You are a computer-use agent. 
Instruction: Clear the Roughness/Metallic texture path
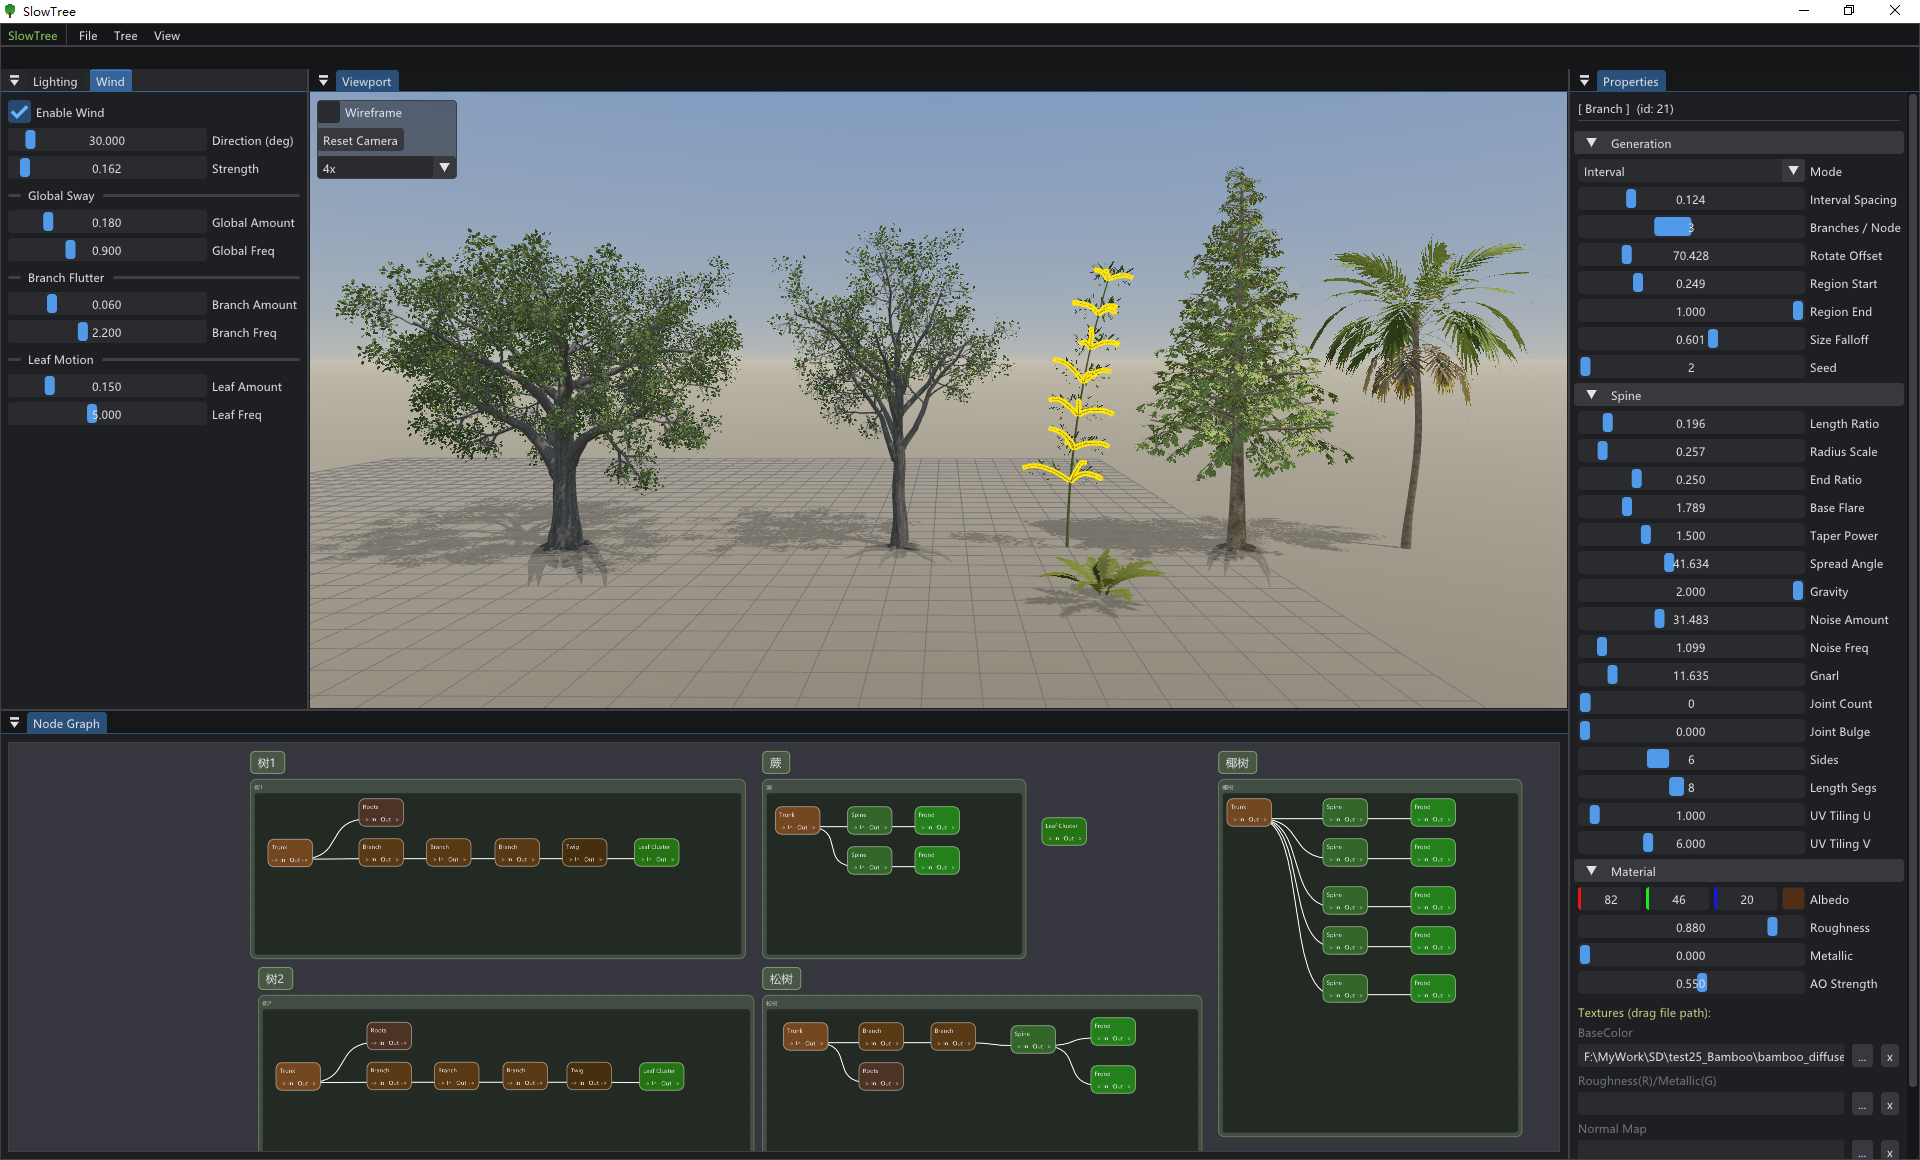pyautogui.click(x=1890, y=1105)
